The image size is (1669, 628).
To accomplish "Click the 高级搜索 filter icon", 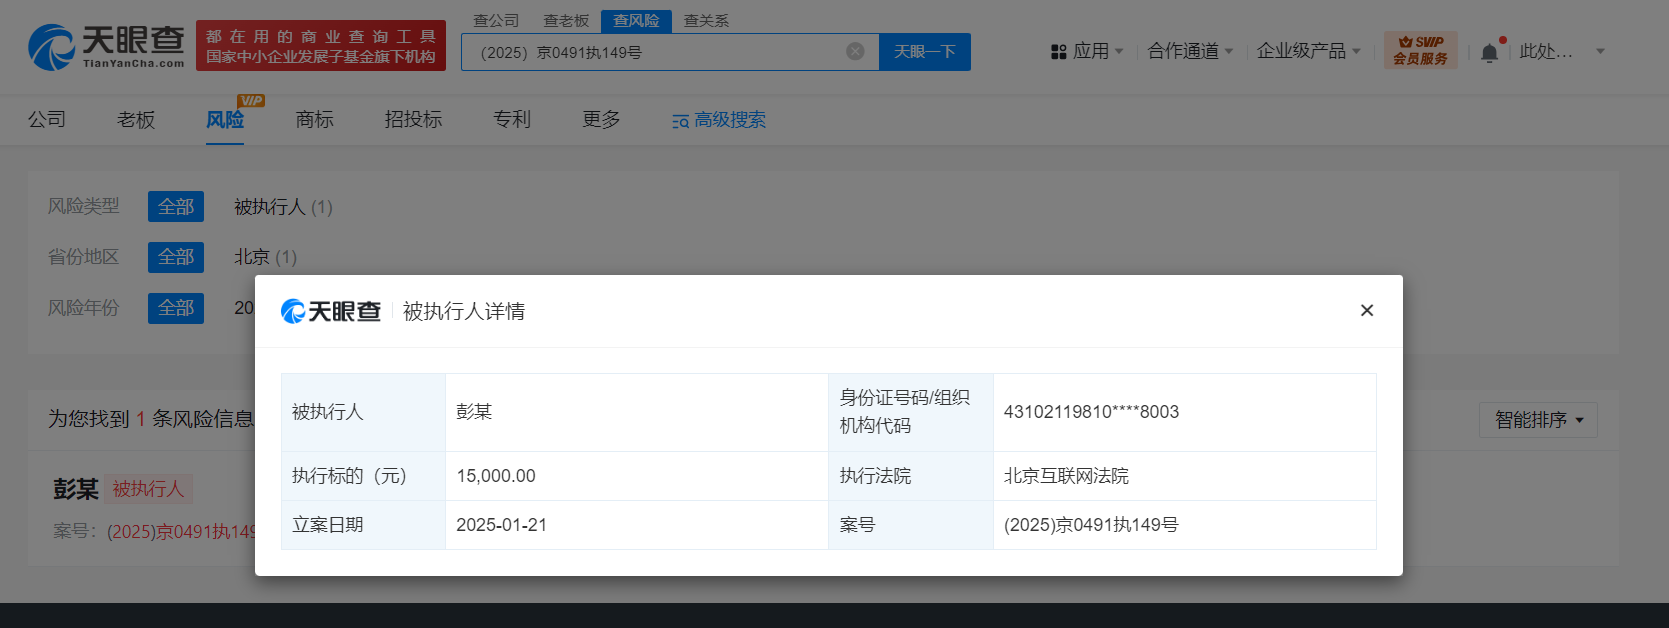I will pyautogui.click(x=680, y=121).
